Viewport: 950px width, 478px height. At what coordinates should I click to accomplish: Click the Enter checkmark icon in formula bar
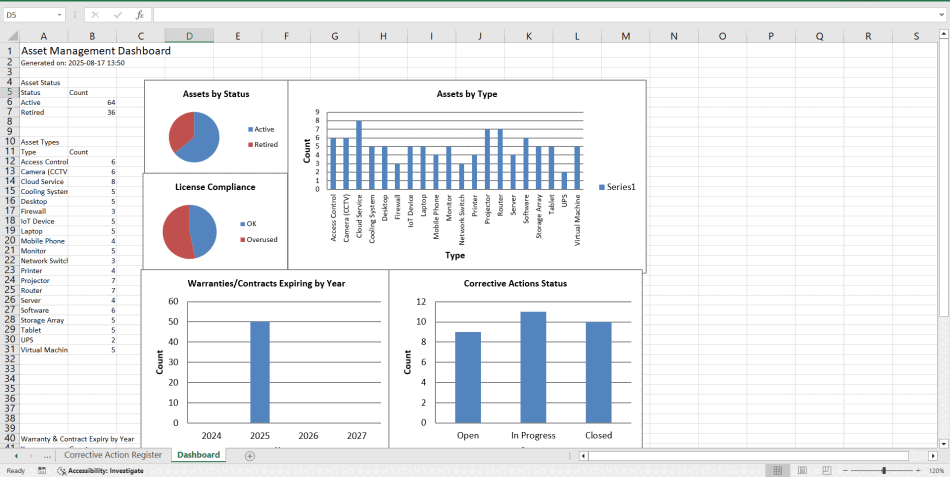(118, 15)
